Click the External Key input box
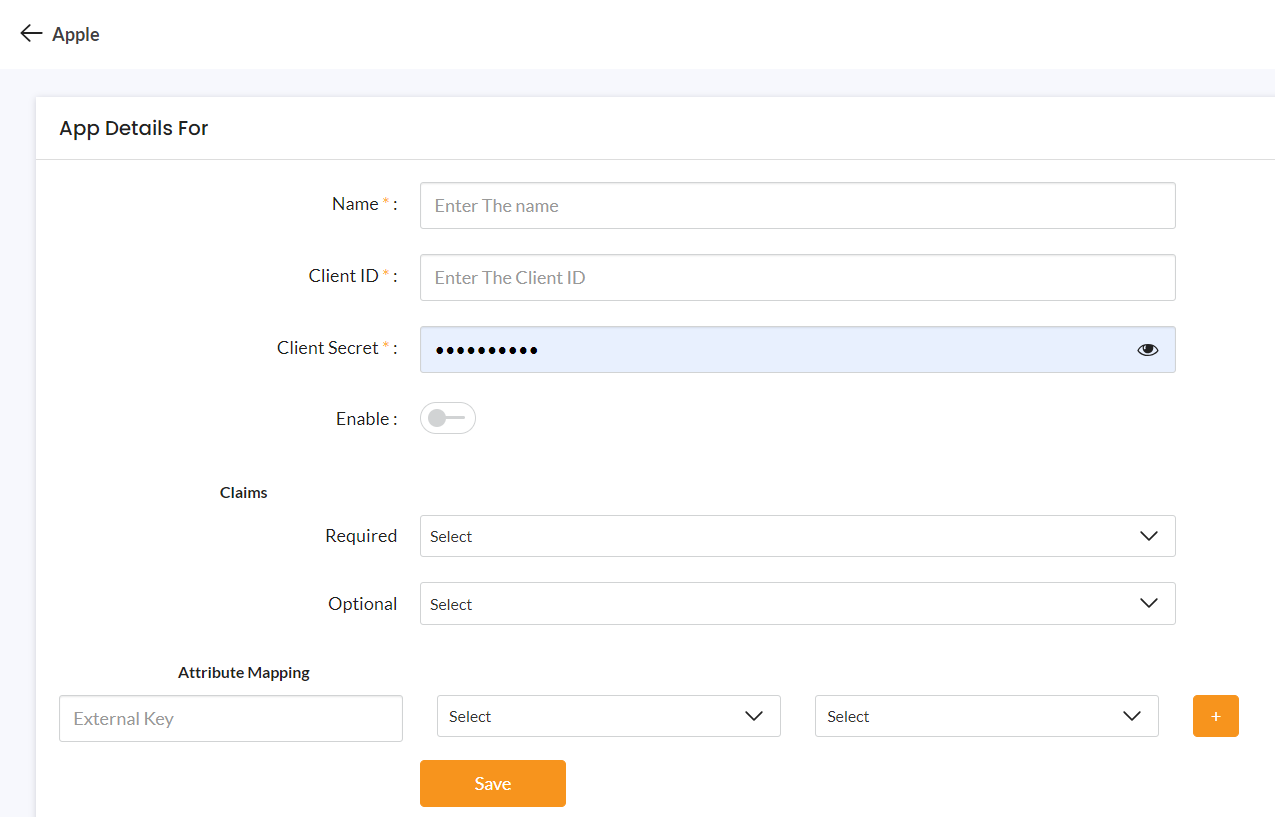This screenshot has height=817, width=1275. [230, 718]
